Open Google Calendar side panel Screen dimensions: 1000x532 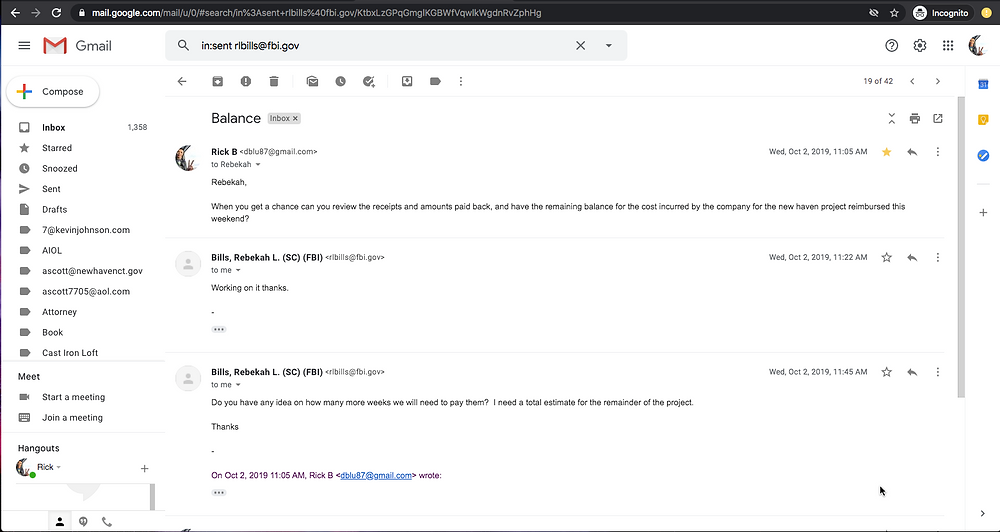(x=983, y=84)
